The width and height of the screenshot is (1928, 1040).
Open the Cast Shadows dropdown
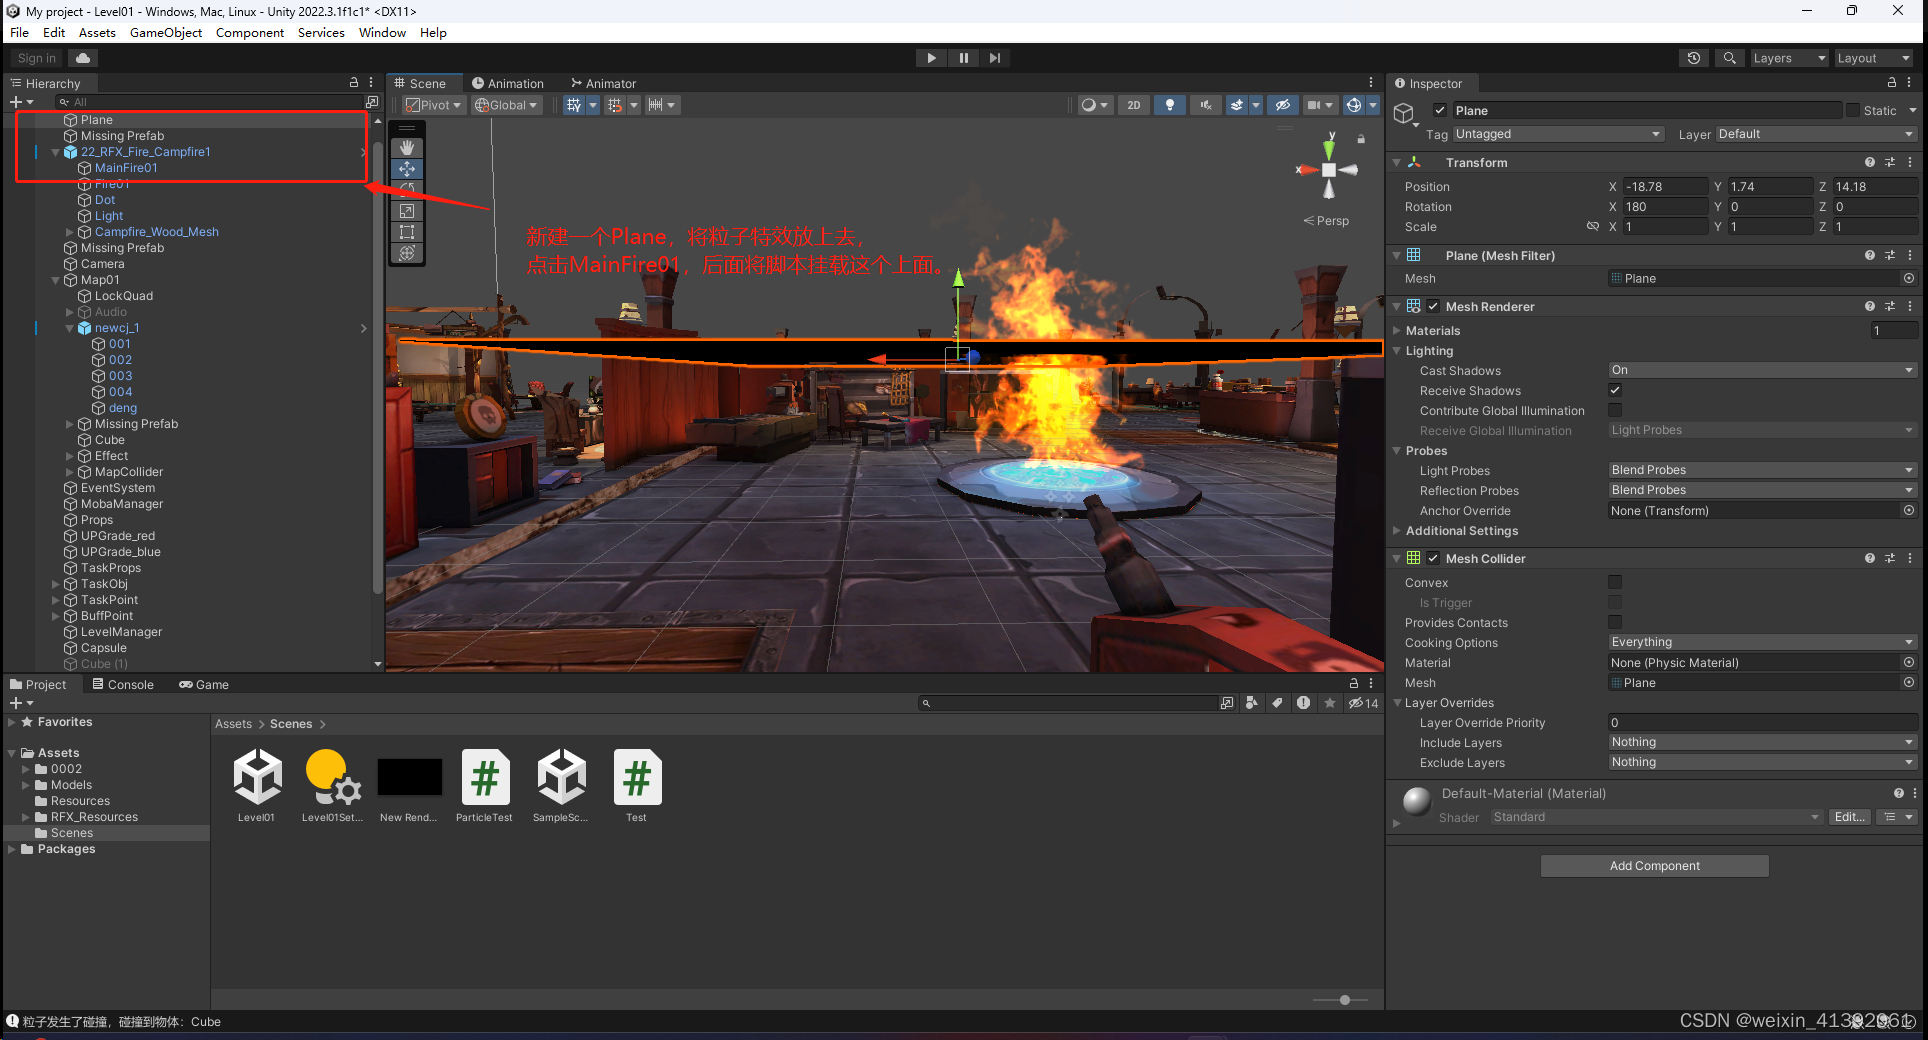(x=1762, y=369)
